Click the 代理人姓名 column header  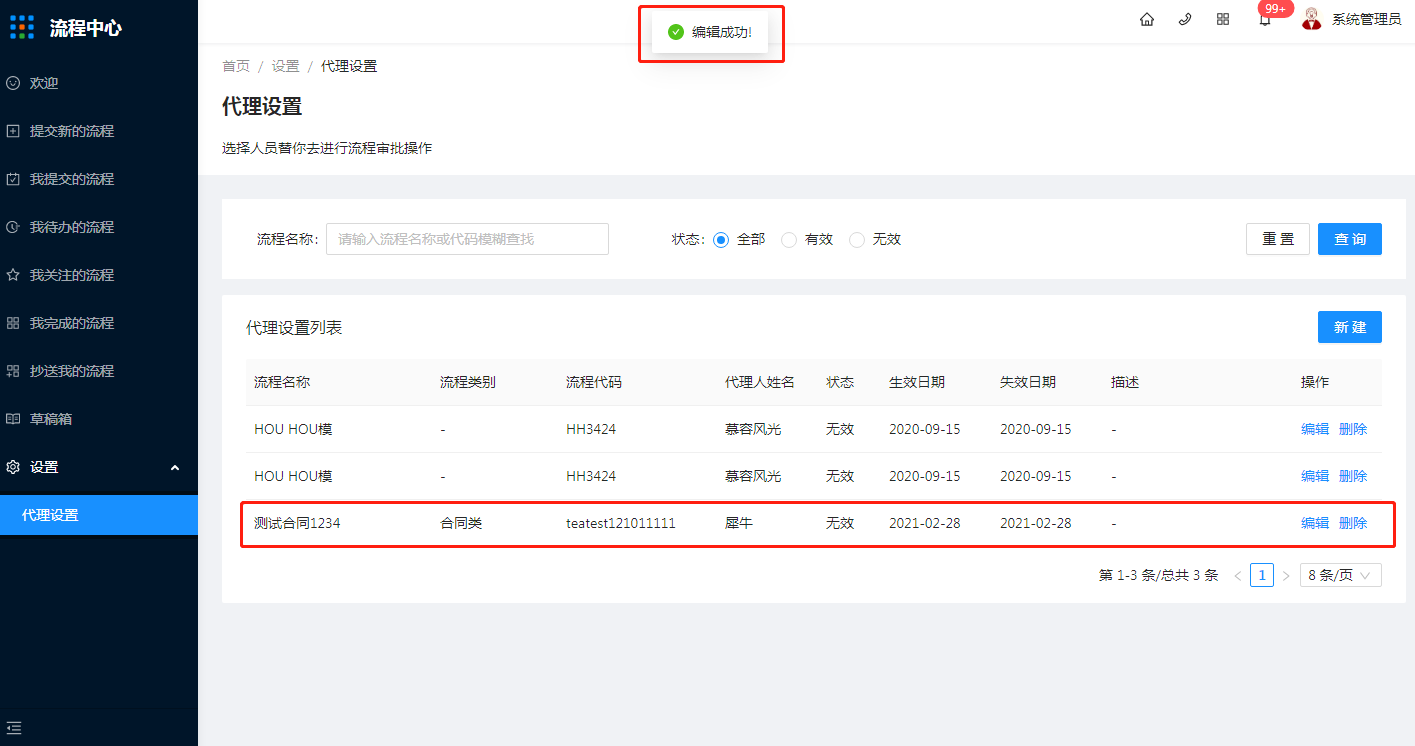click(760, 382)
